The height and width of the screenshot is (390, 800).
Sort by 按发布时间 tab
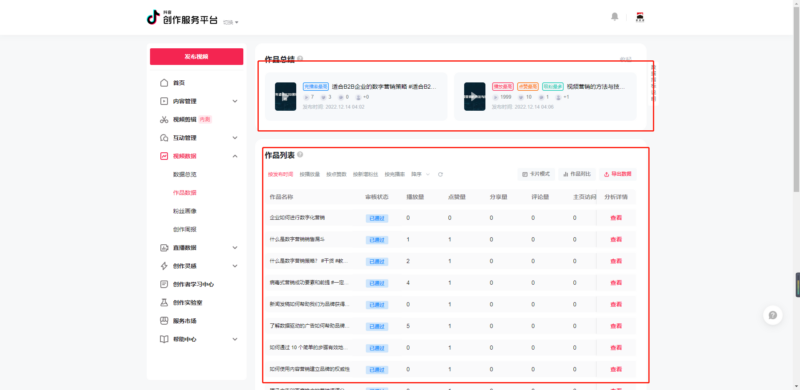(x=281, y=175)
